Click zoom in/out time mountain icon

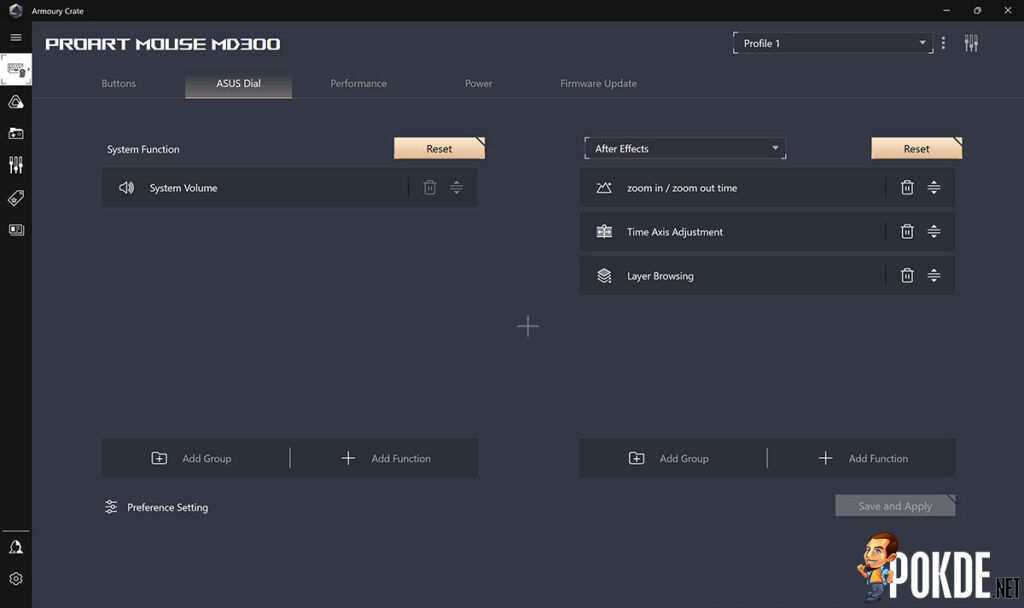pyautogui.click(x=604, y=188)
